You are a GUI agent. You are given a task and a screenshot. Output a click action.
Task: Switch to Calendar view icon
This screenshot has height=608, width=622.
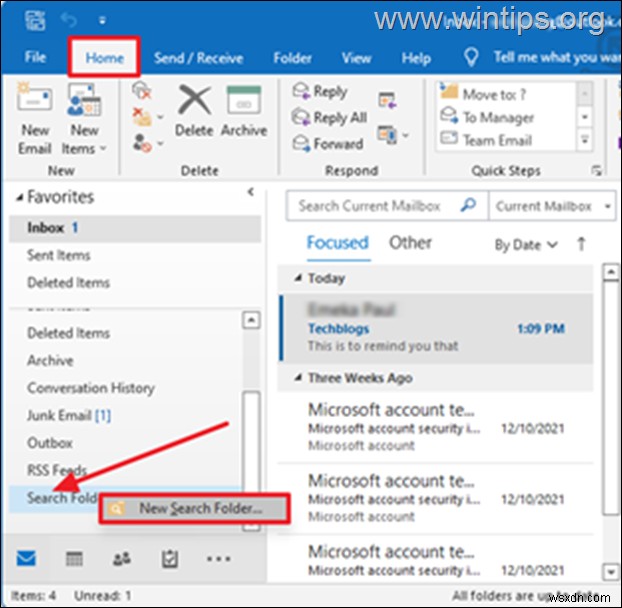(x=74, y=558)
